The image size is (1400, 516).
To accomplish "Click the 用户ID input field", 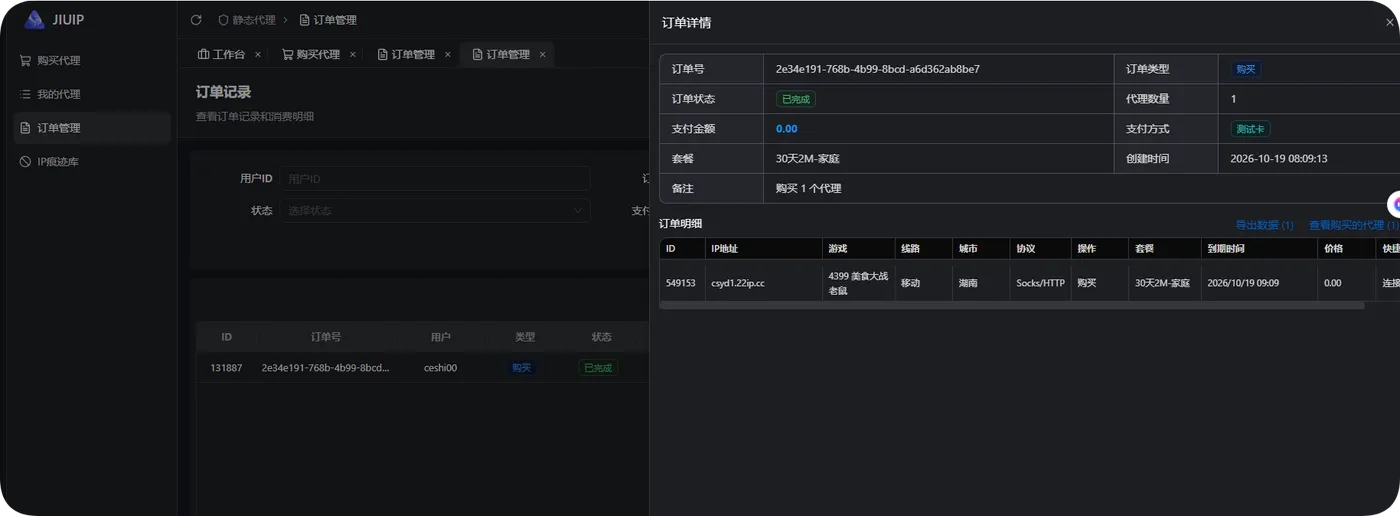I will tap(434, 179).
